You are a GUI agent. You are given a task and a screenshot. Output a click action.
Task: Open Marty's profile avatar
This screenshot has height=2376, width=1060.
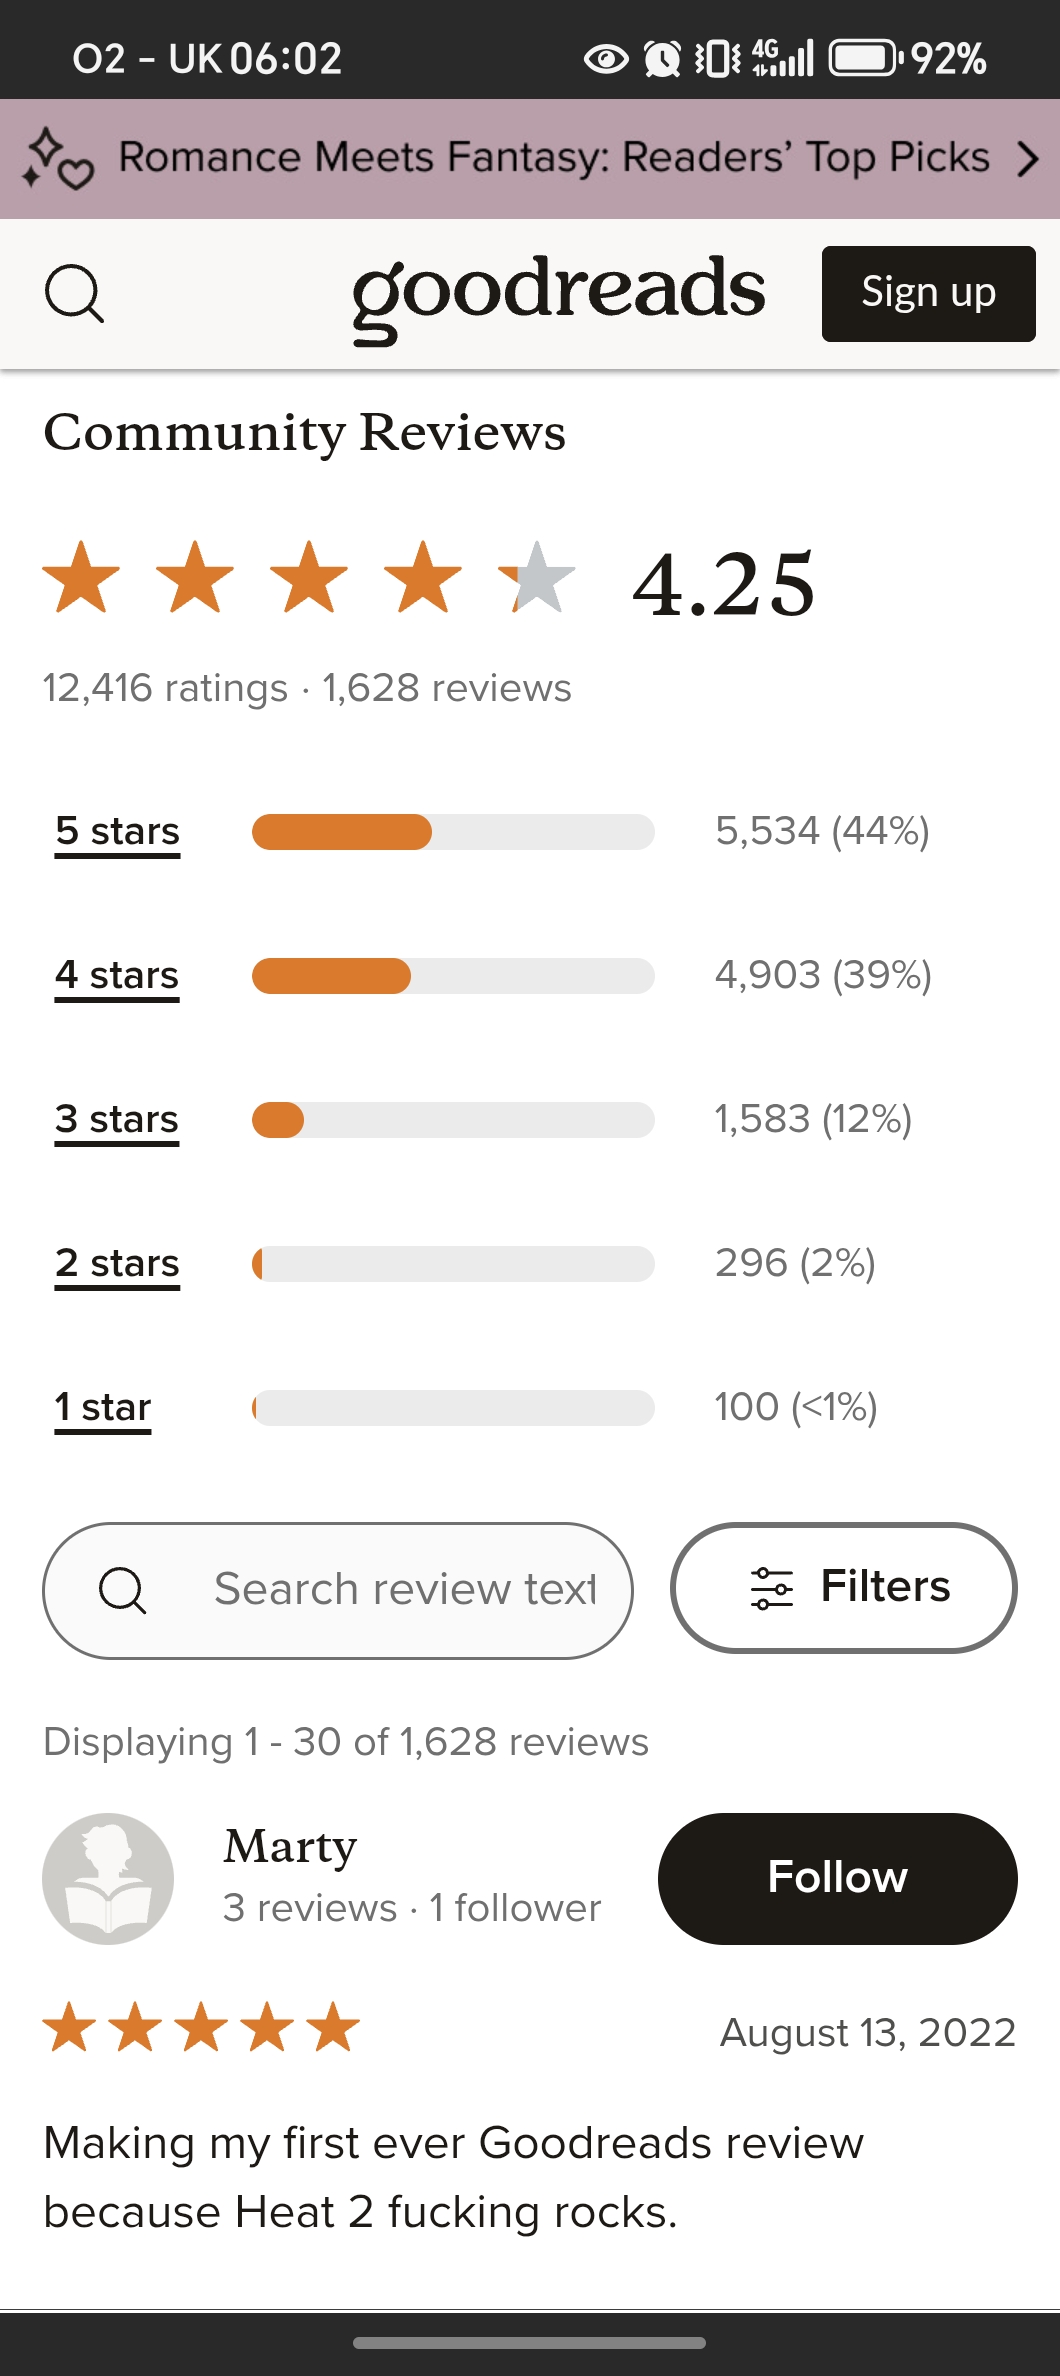pyautogui.click(x=108, y=1878)
